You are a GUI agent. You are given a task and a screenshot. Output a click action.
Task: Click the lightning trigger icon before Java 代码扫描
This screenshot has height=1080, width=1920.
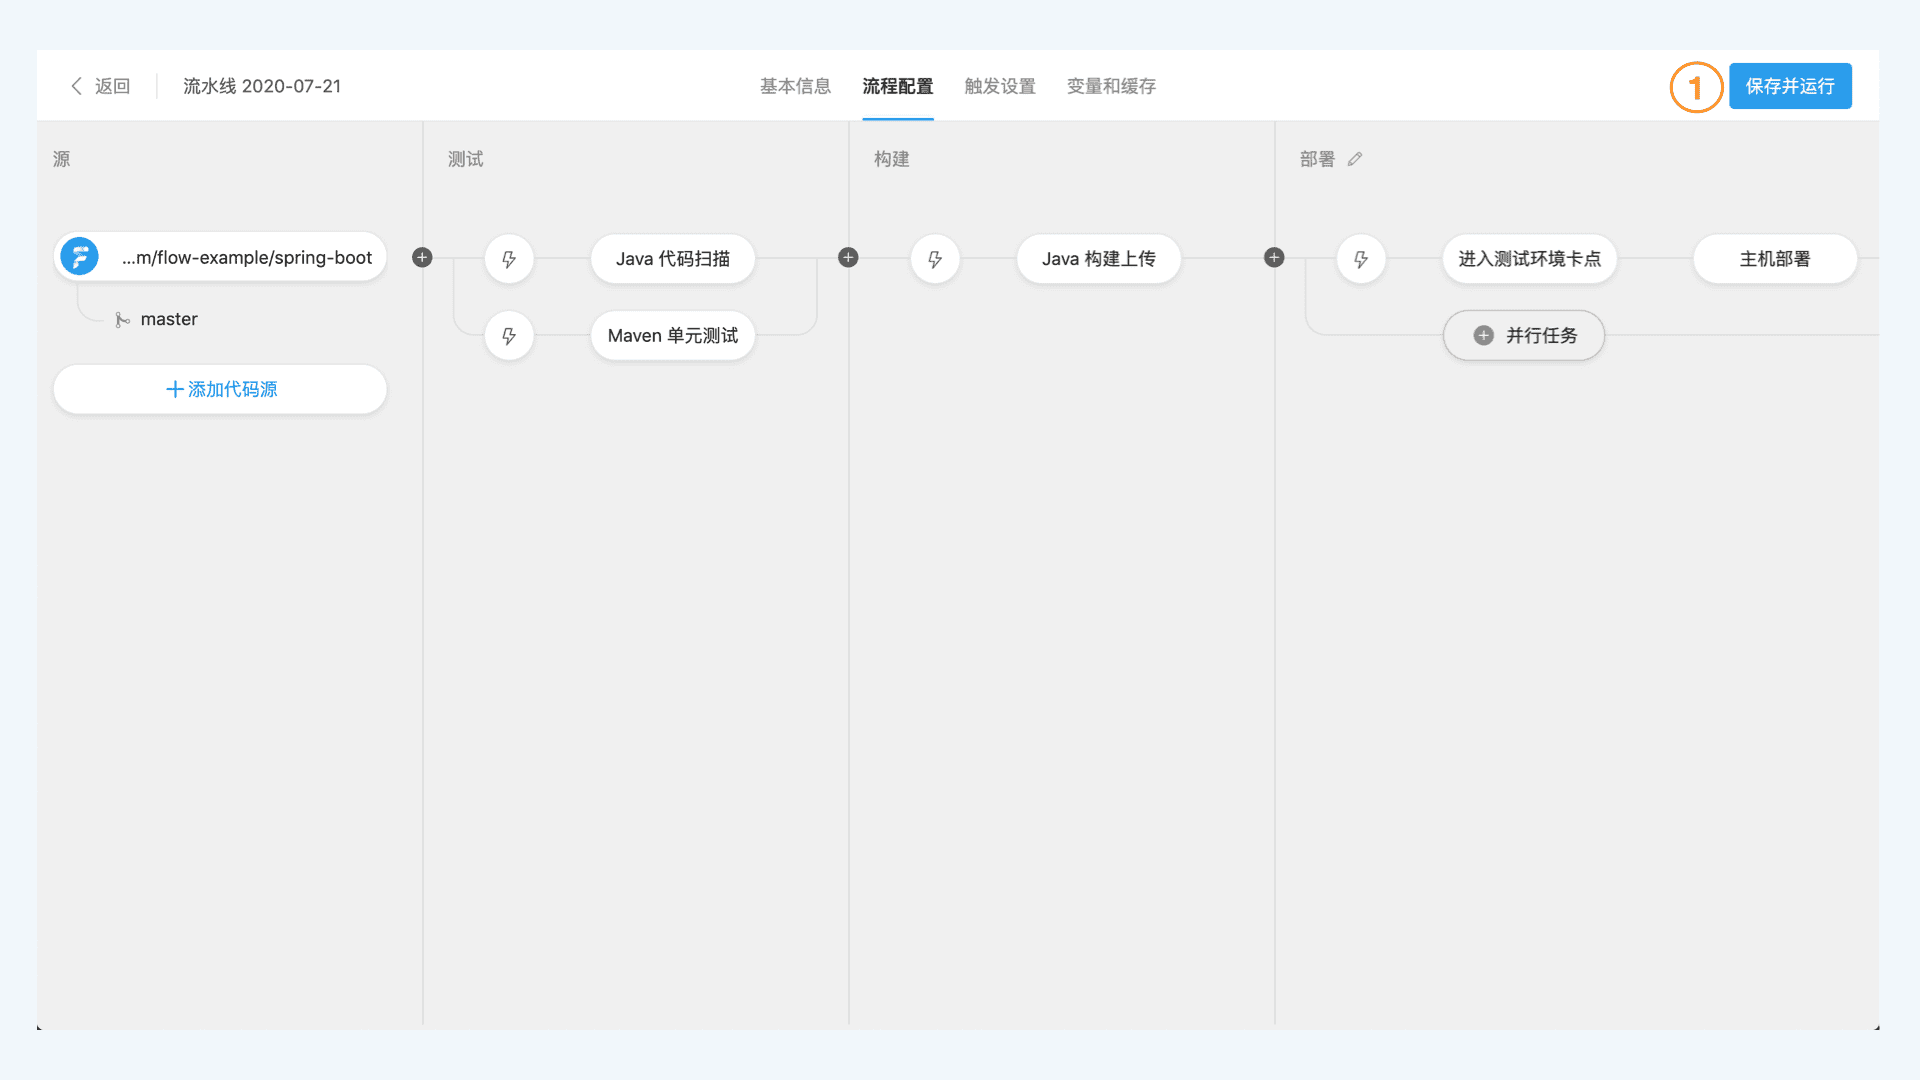pos(509,259)
